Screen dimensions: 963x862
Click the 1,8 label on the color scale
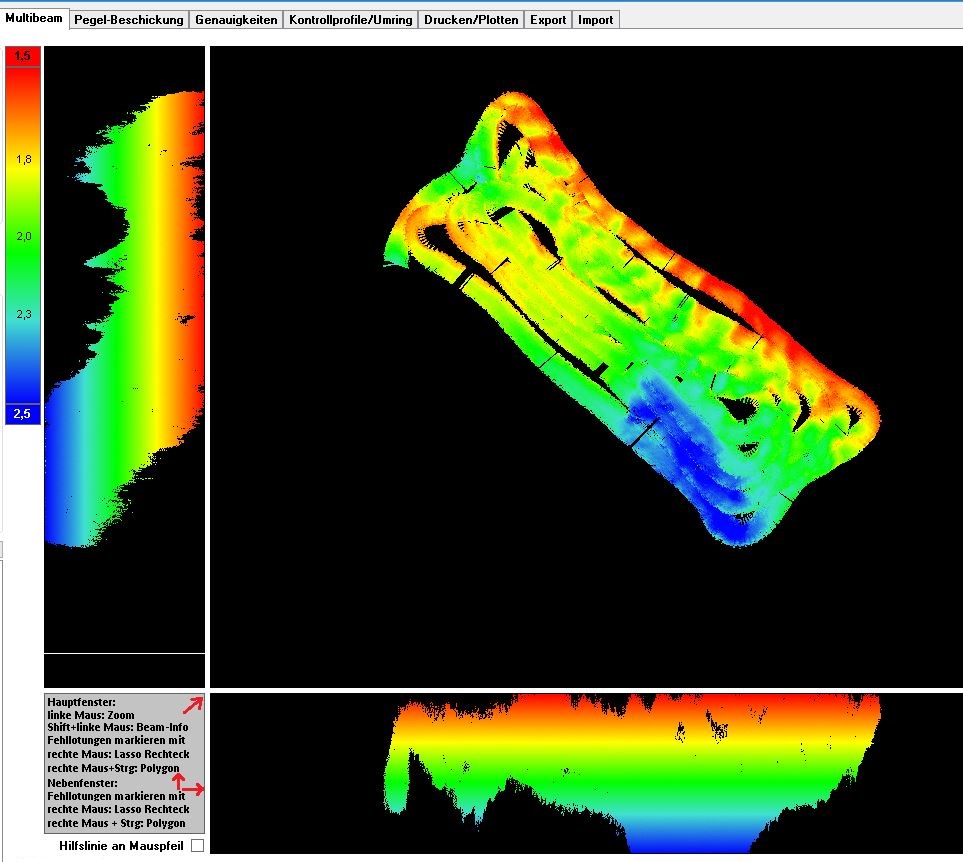click(22, 159)
